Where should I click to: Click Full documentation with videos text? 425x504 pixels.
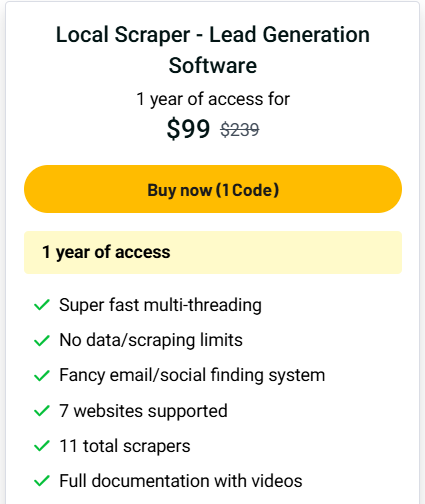coord(181,481)
